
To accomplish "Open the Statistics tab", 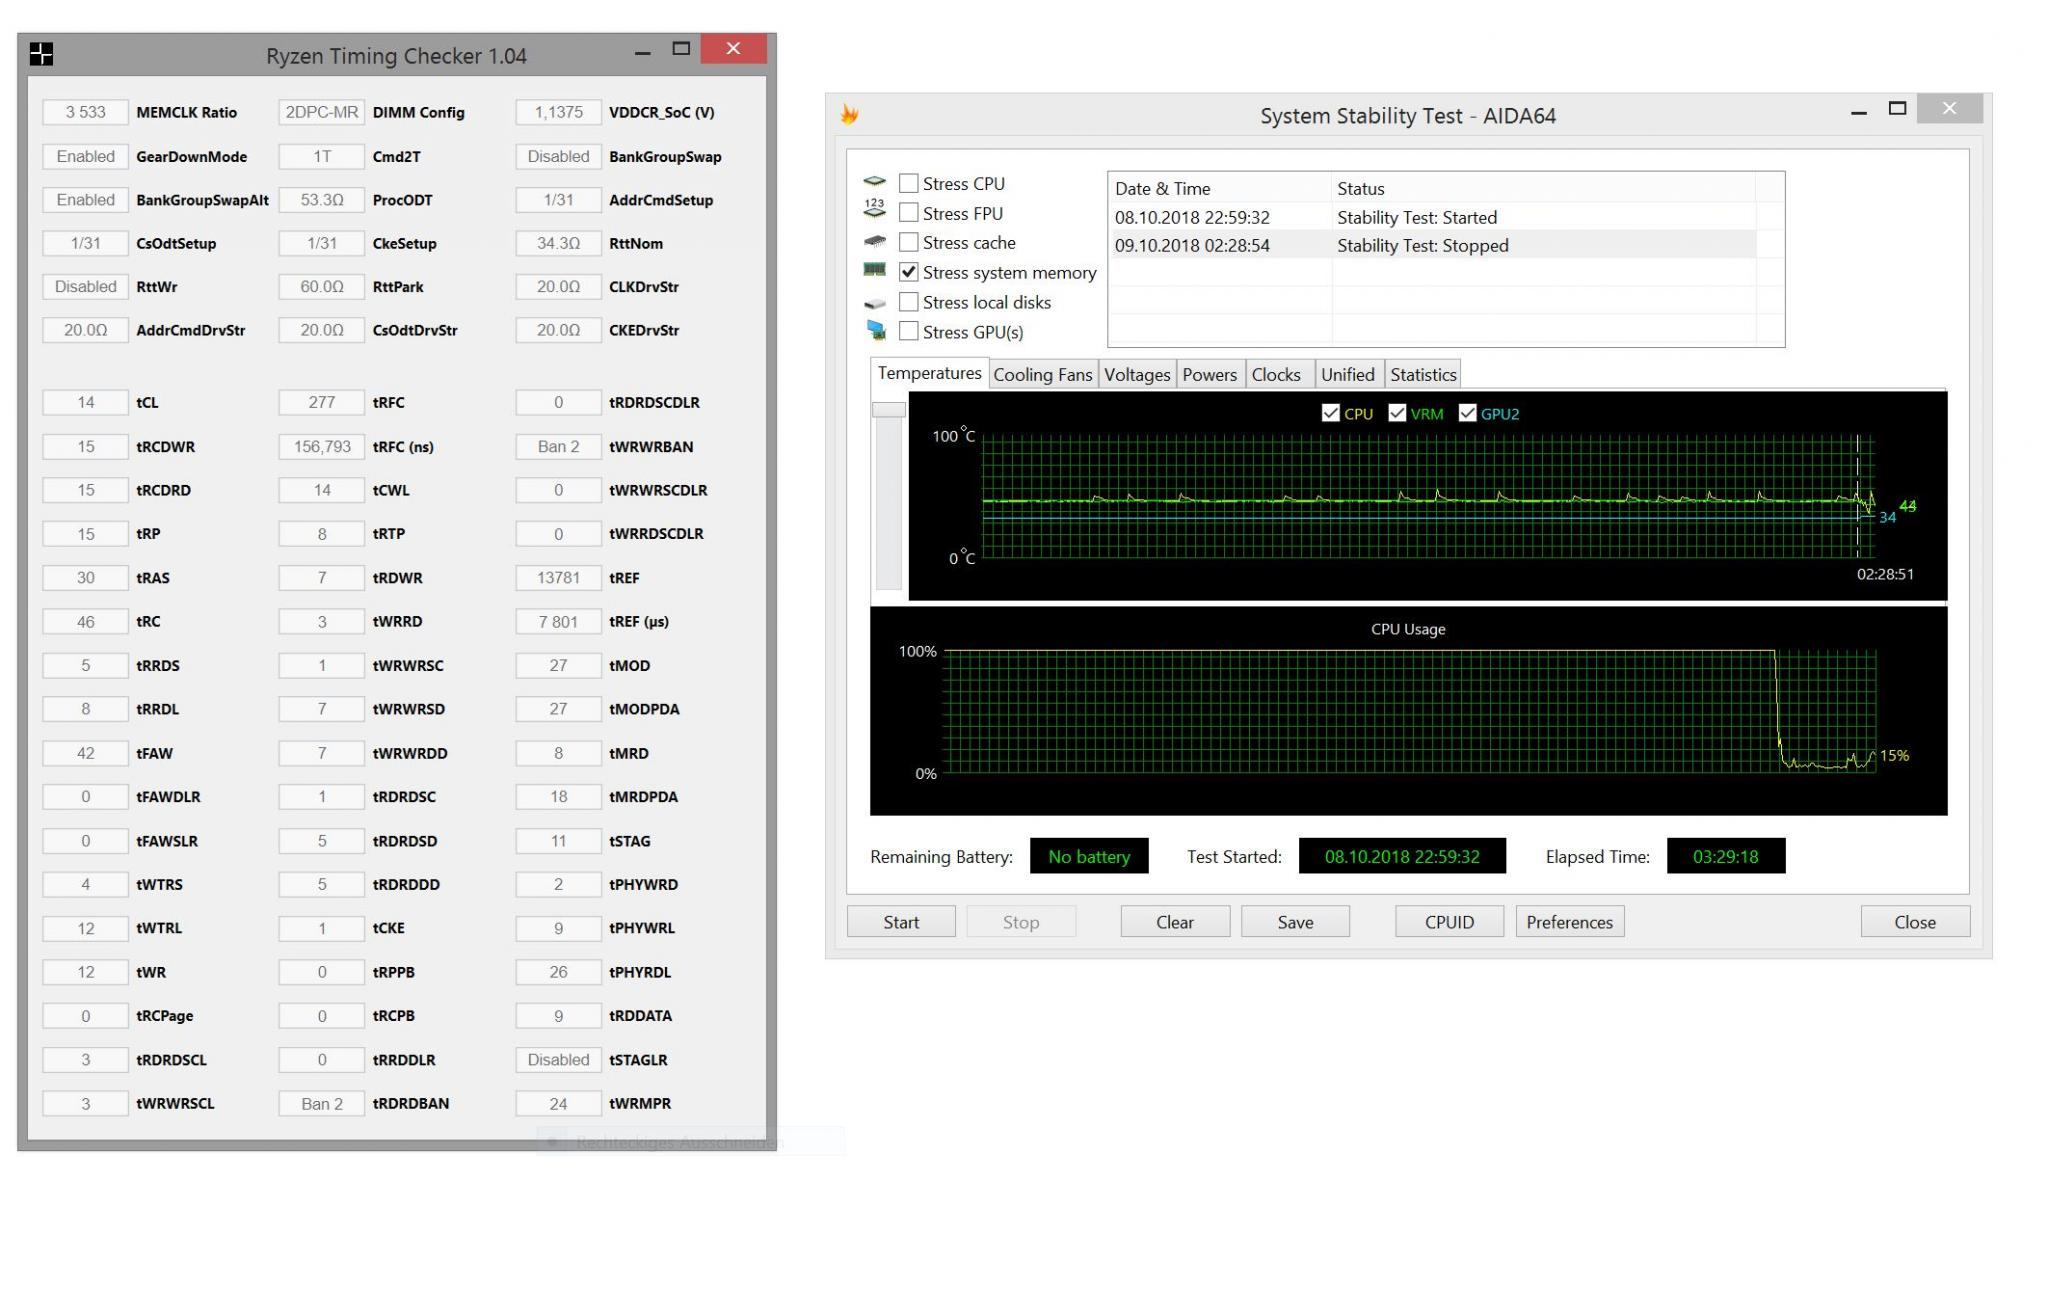I will (1423, 374).
